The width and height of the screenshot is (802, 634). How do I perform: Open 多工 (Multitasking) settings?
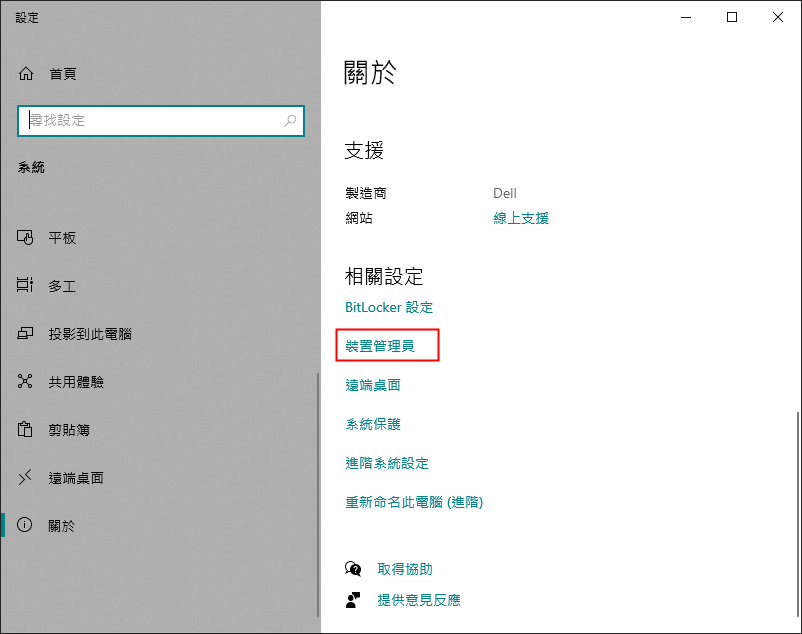pyautogui.click(x=24, y=286)
